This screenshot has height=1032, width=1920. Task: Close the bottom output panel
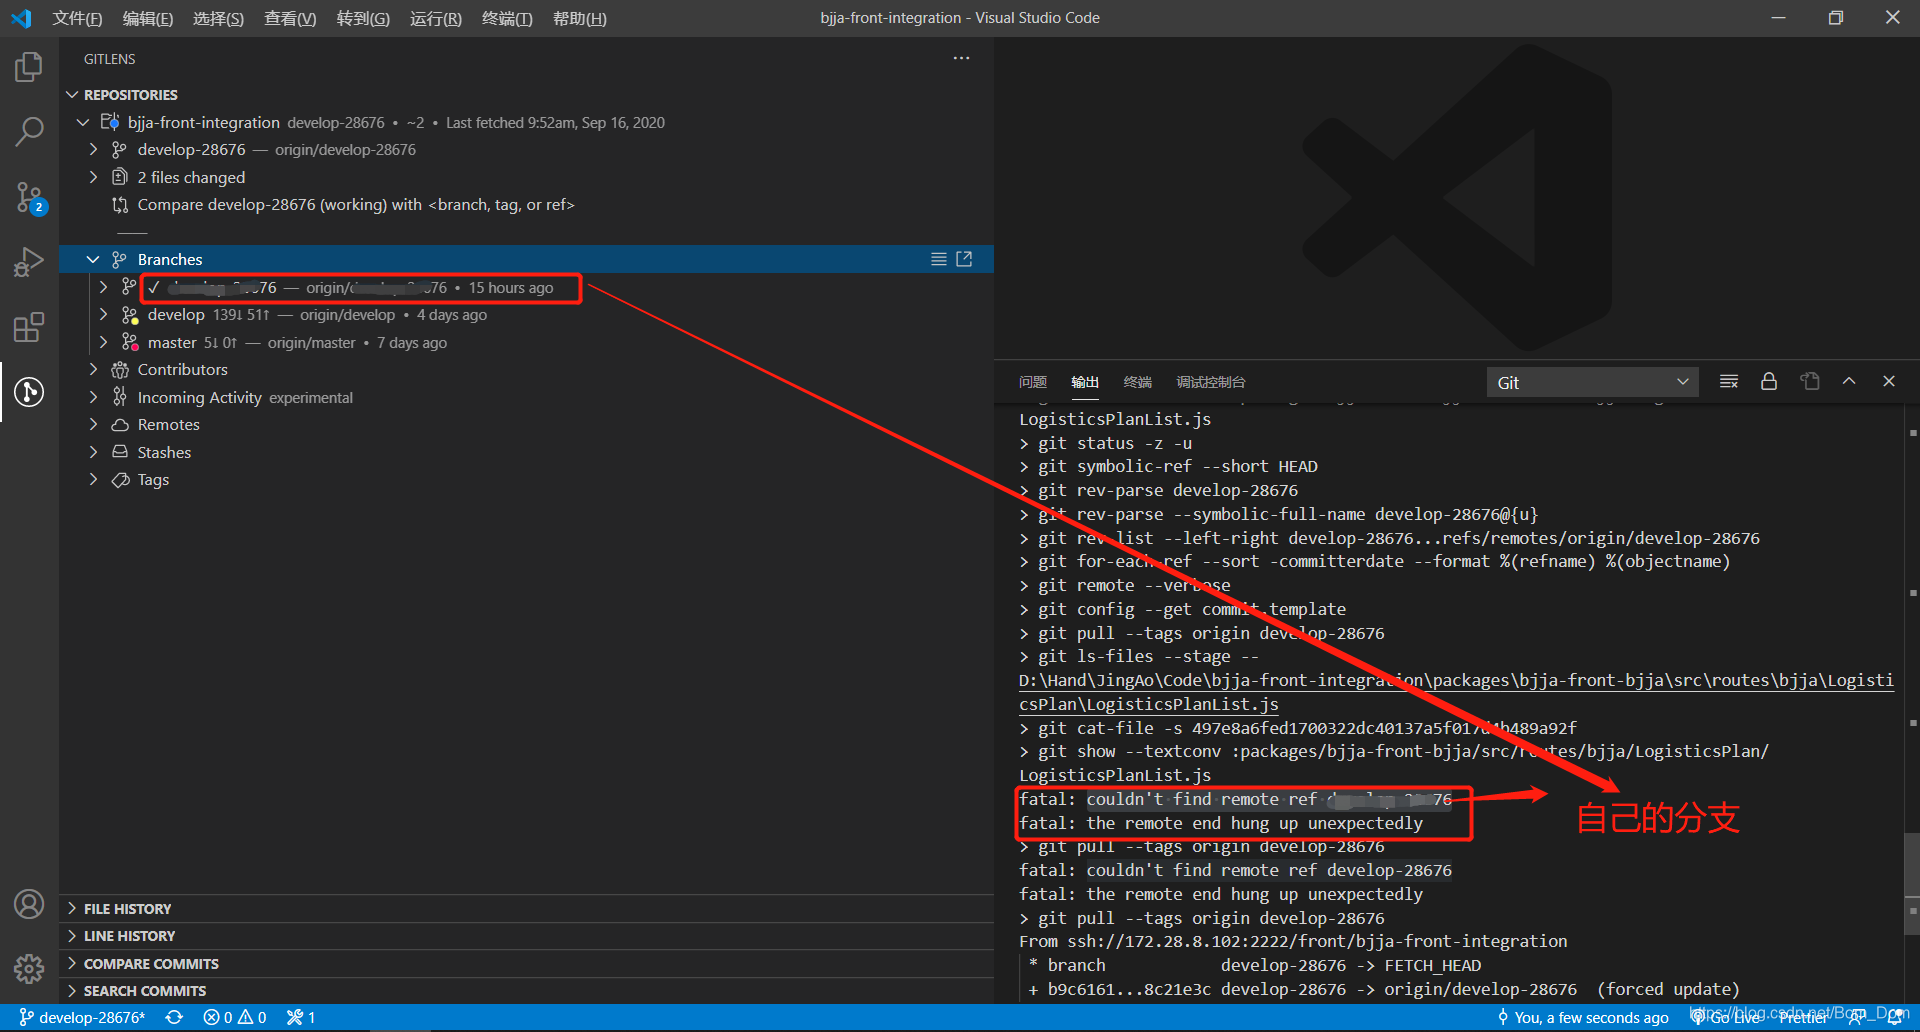tap(1889, 382)
